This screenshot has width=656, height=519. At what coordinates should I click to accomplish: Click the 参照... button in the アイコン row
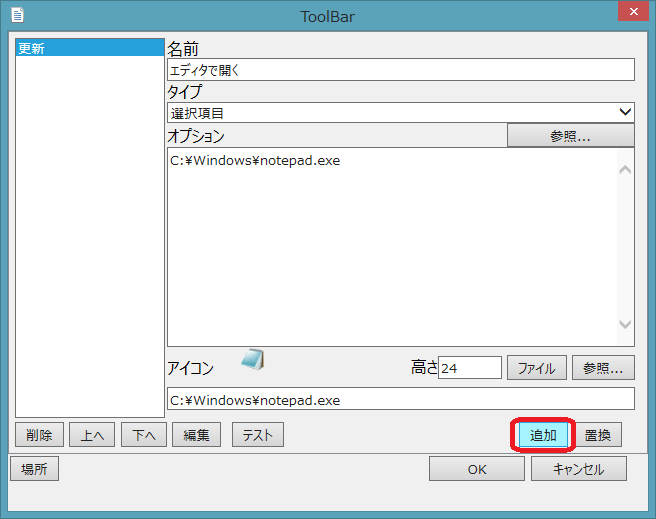[x=603, y=368]
